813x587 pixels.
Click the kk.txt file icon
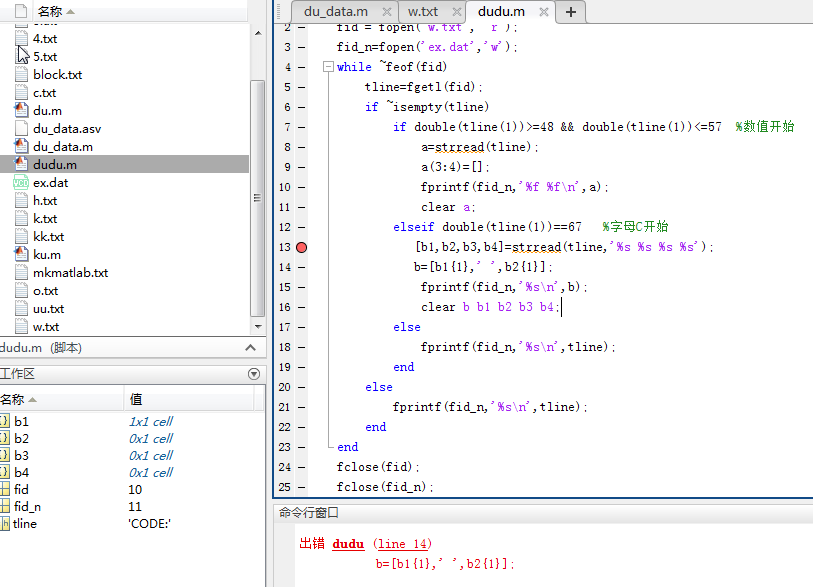(21, 236)
